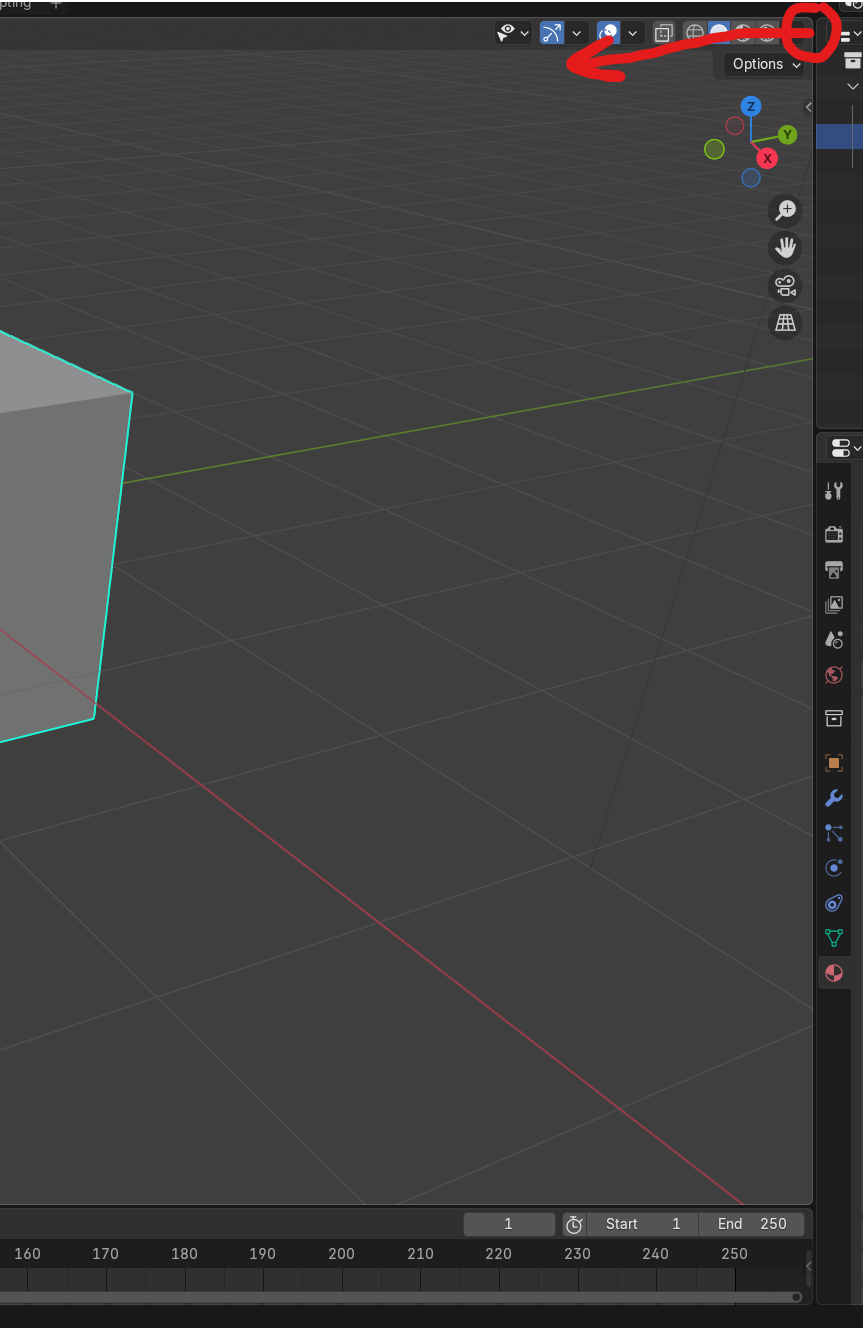Open the Output properties printer tab
This screenshot has width=863, height=1328.
[x=834, y=569]
